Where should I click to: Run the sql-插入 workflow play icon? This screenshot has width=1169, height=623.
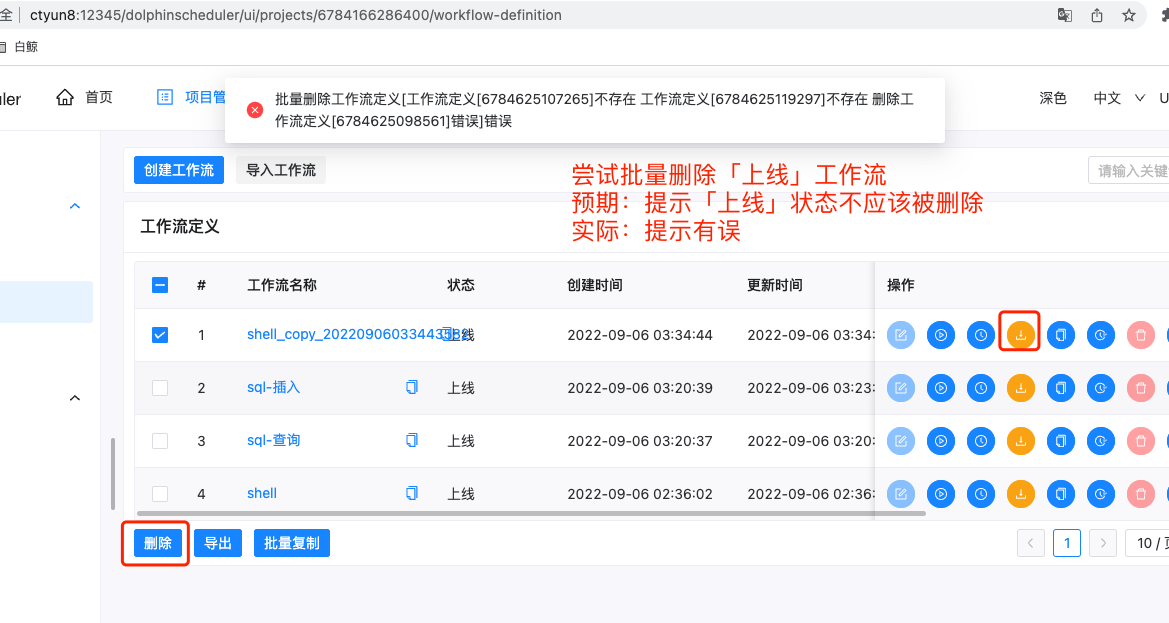[x=941, y=388]
